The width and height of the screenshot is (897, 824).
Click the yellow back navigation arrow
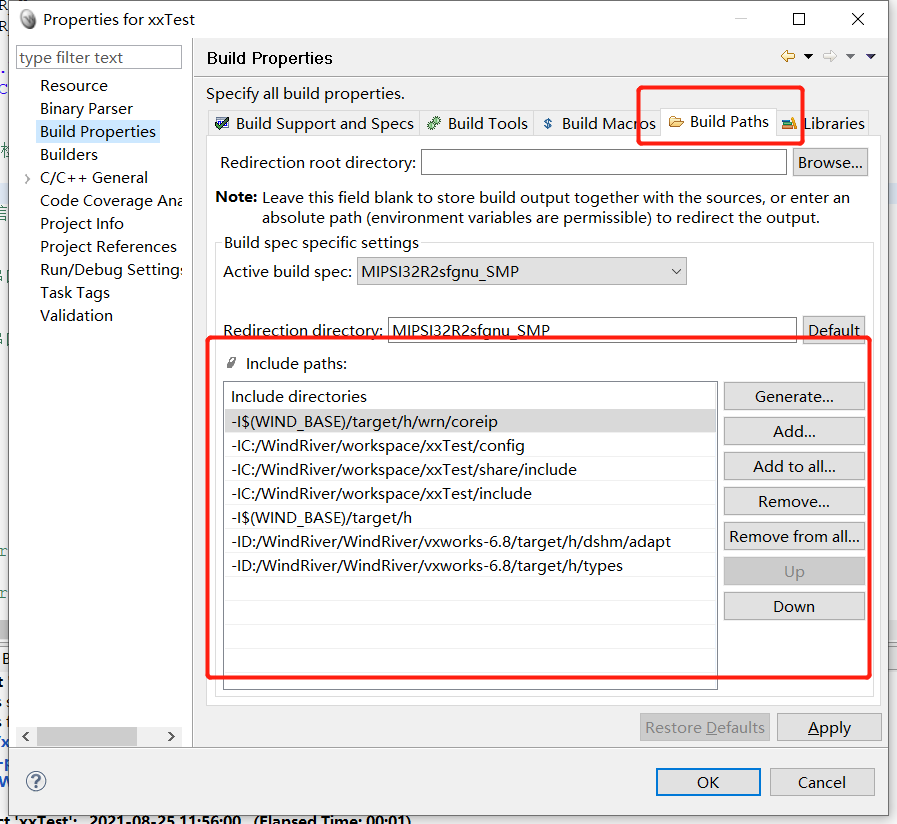coord(788,57)
